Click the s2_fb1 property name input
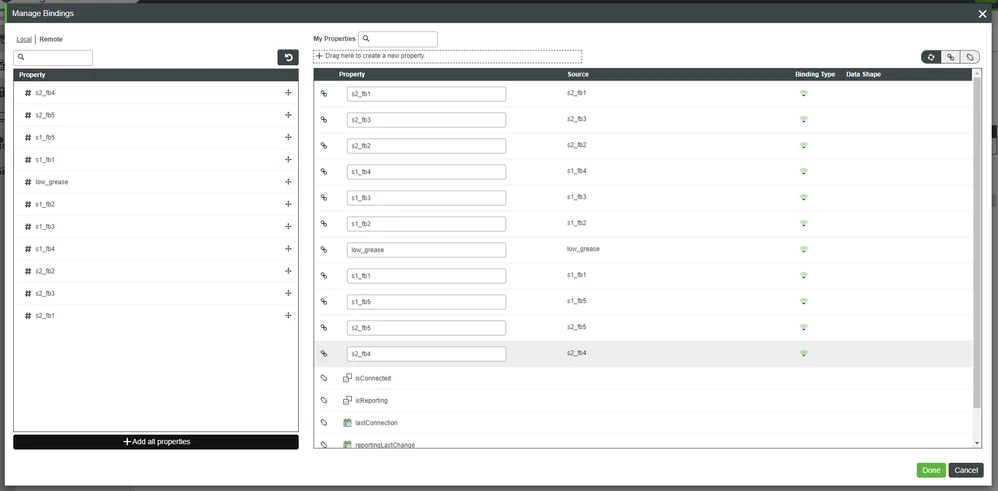Screen dimensions: 998x491 tap(426, 94)
